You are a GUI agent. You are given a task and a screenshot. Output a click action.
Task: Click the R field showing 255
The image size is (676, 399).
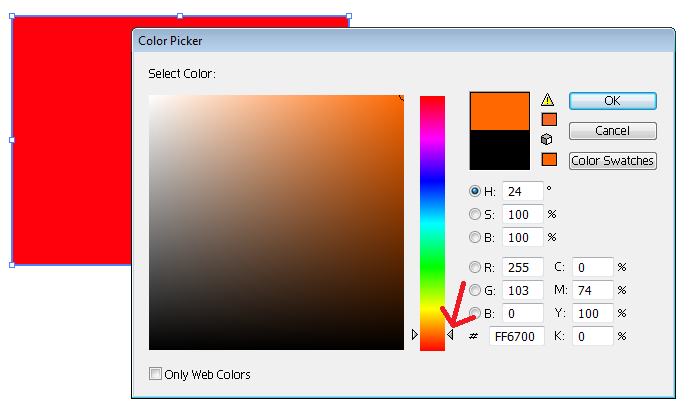point(523,267)
